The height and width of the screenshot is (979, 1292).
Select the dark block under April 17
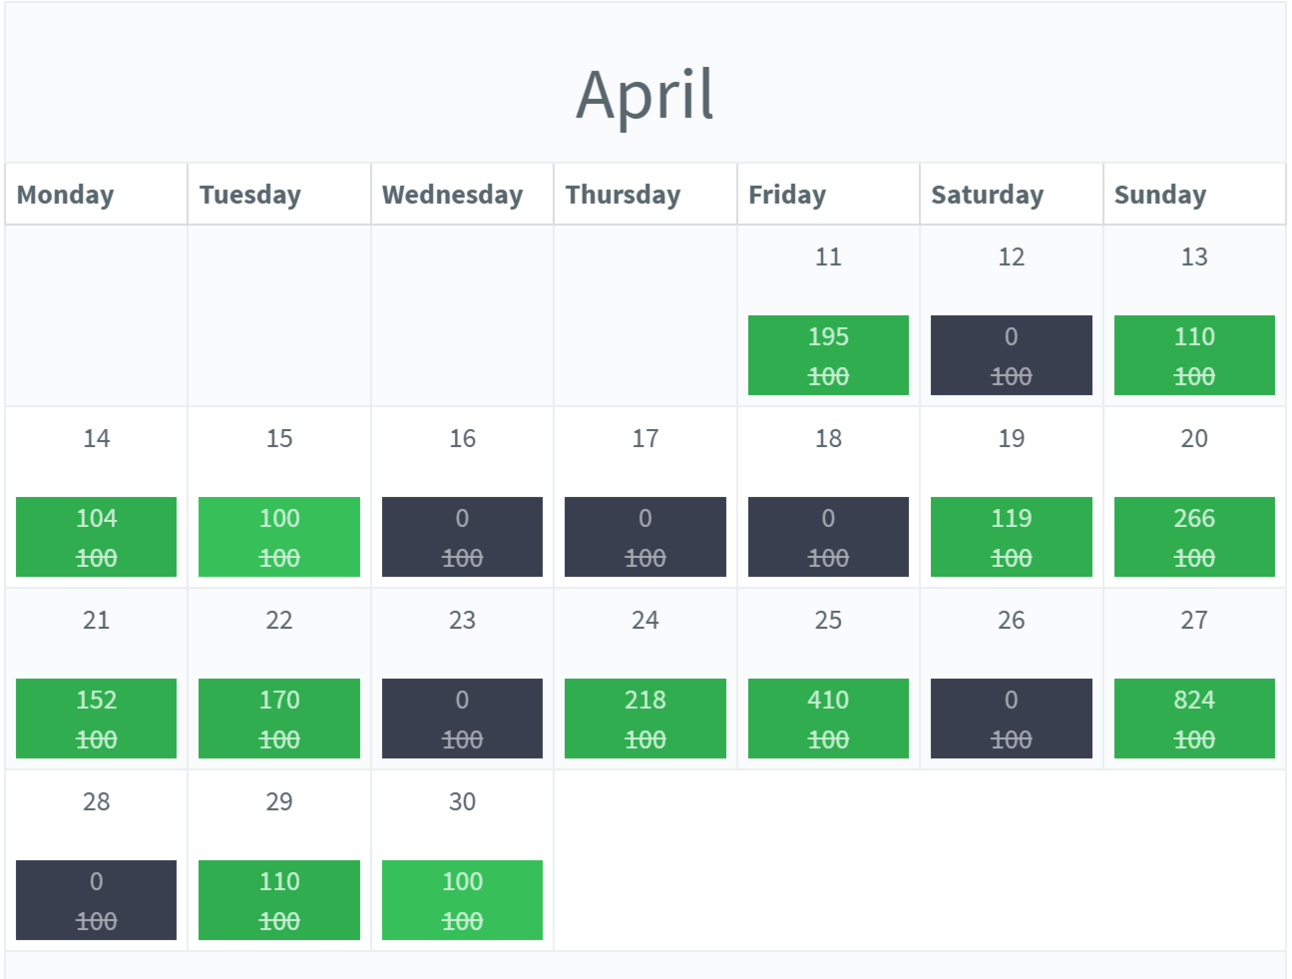click(x=645, y=537)
